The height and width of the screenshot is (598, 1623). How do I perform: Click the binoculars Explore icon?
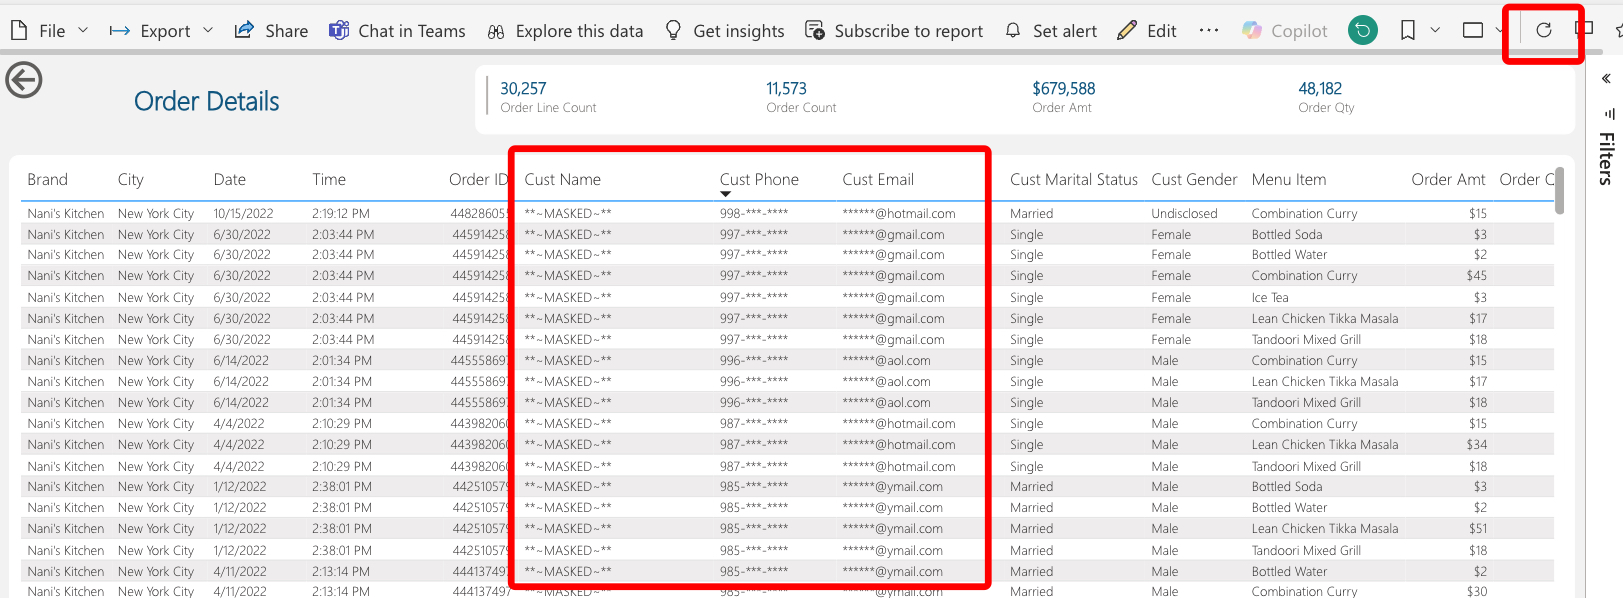coord(496,31)
